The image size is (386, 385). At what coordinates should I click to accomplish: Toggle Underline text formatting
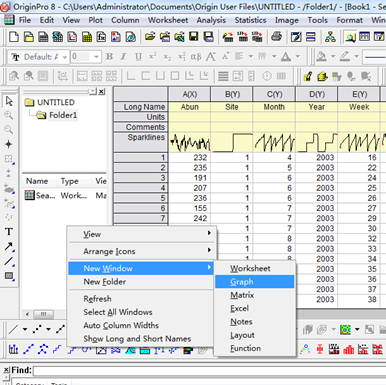pos(138,57)
